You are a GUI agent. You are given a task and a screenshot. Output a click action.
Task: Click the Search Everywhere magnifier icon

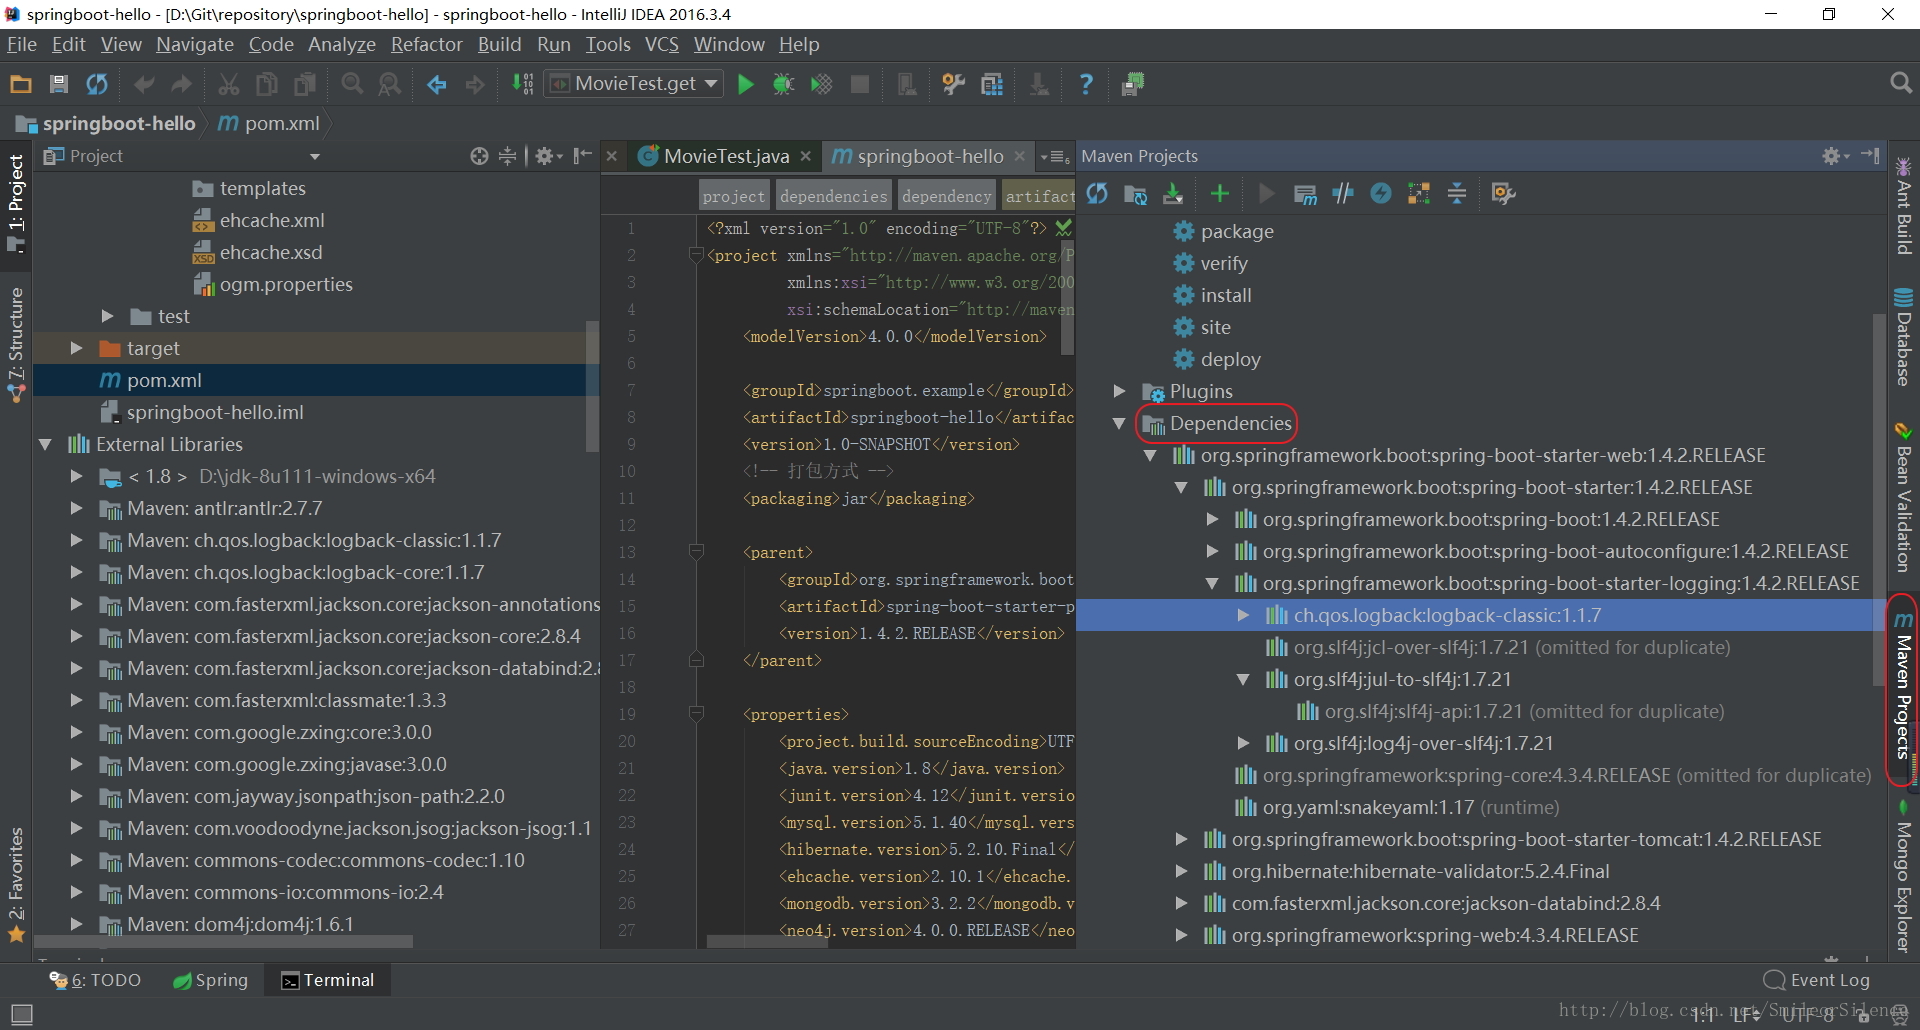pos(1901,84)
